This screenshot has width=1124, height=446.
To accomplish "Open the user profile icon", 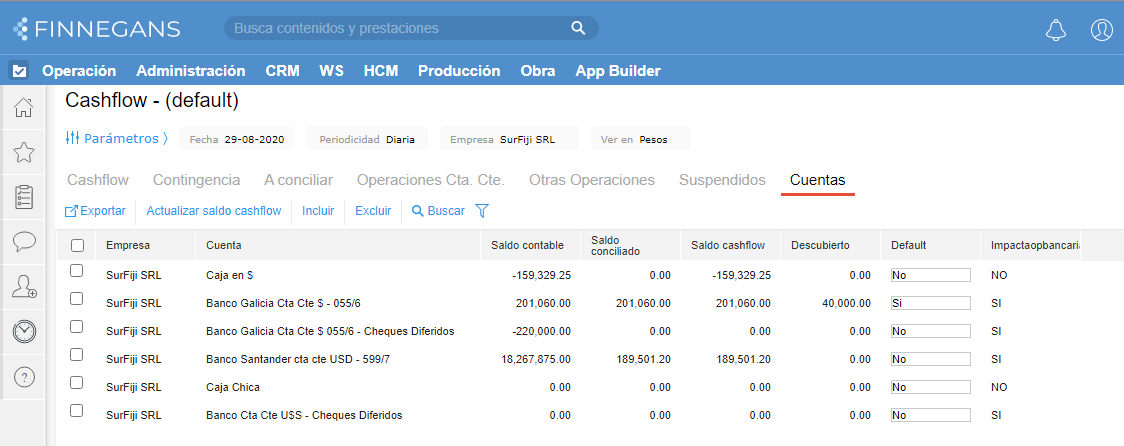I will click(x=1101, y=30).
